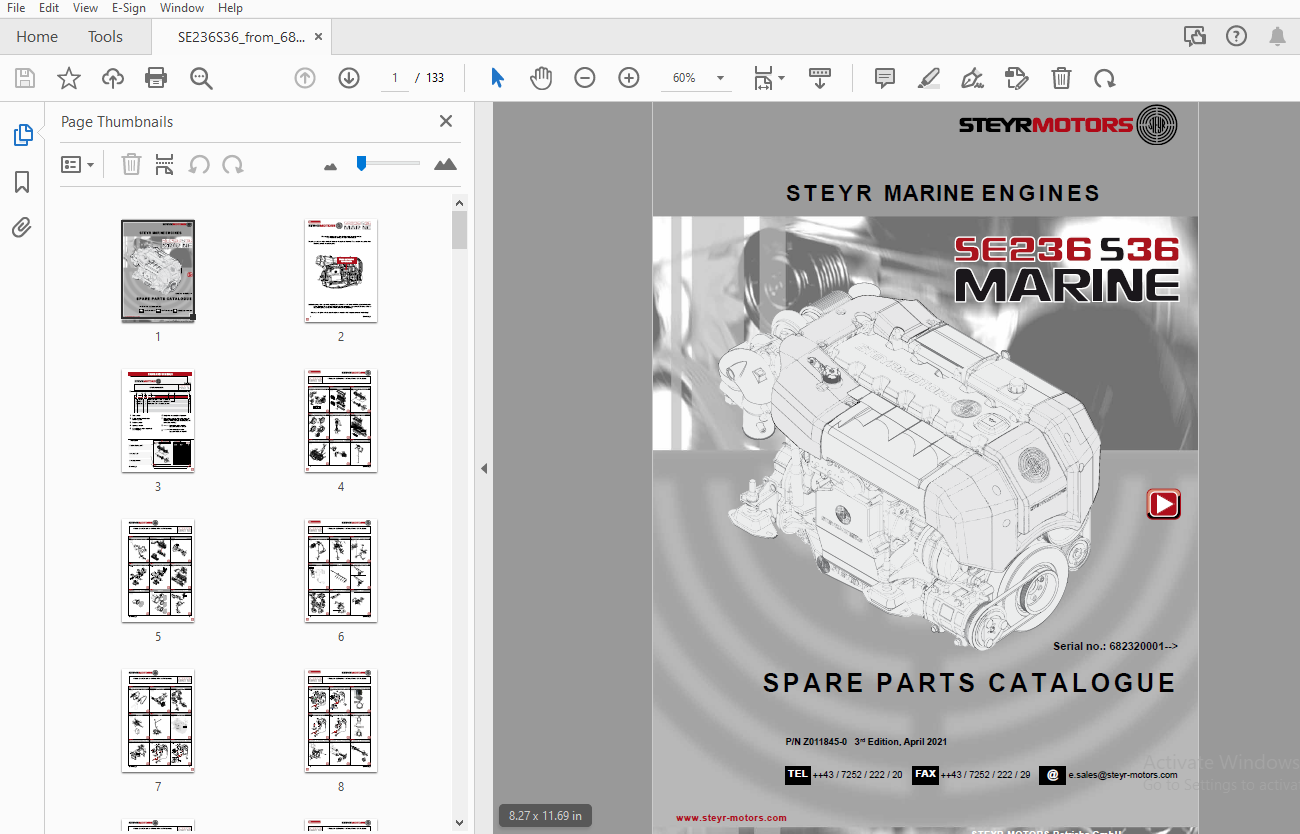Screen dimensions: 1300x834
Task: Rotate pages counterclockwise in thumbnails panel
Action: coord(199,164)
